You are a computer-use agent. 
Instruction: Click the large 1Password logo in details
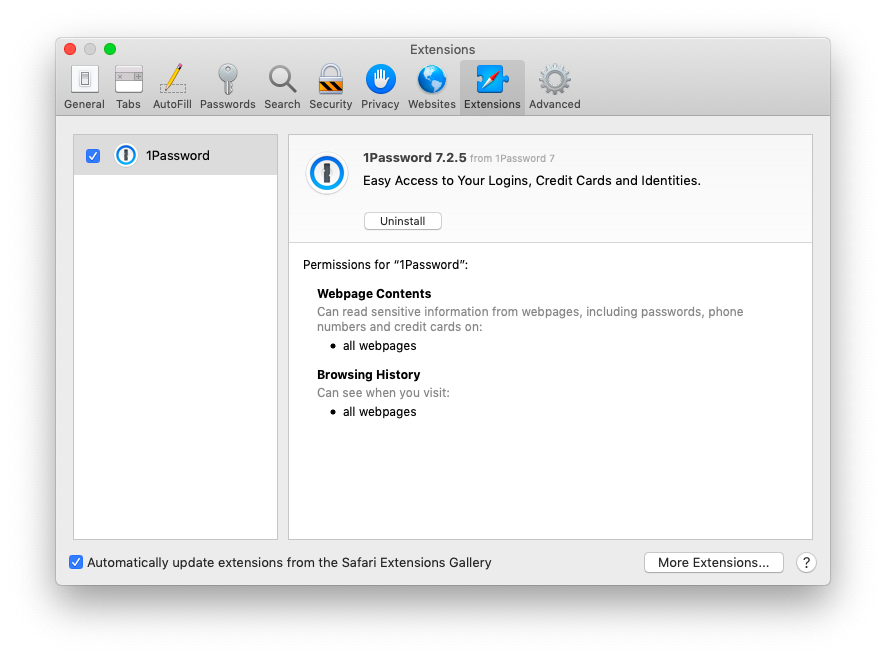(x=327, y=173)
